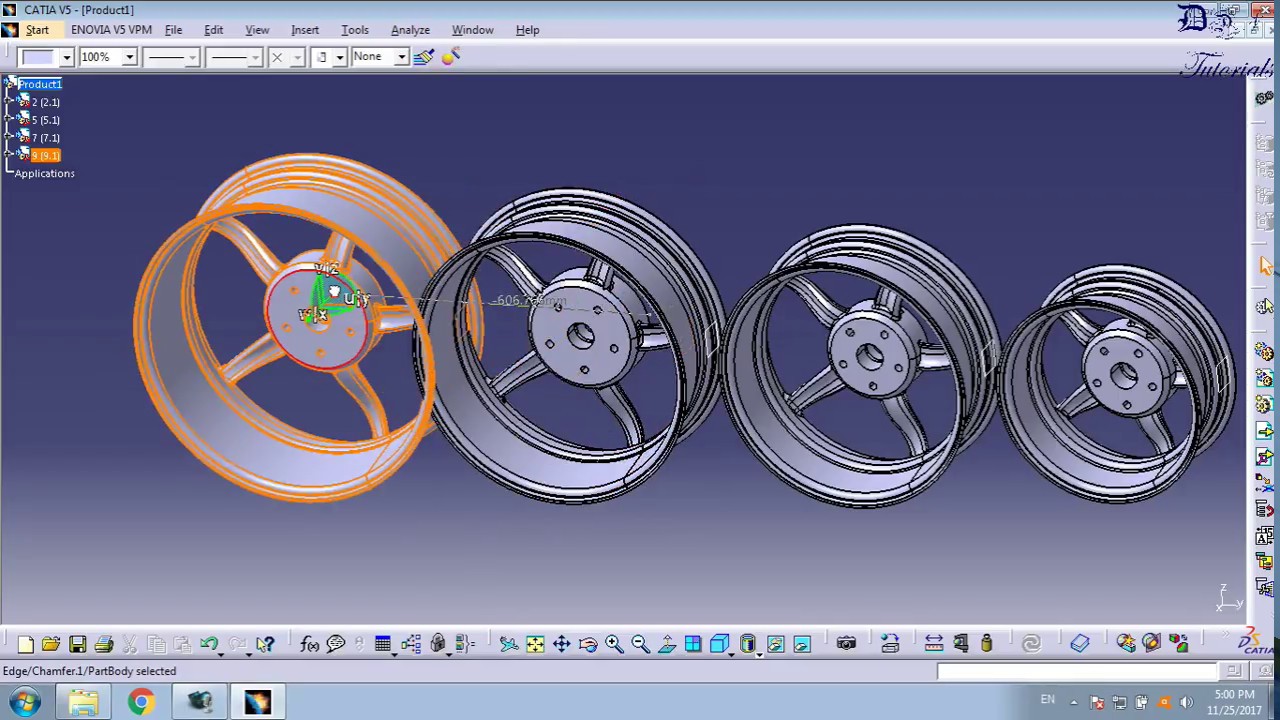Click the shading view mode cylinder icon

[748, 644]
